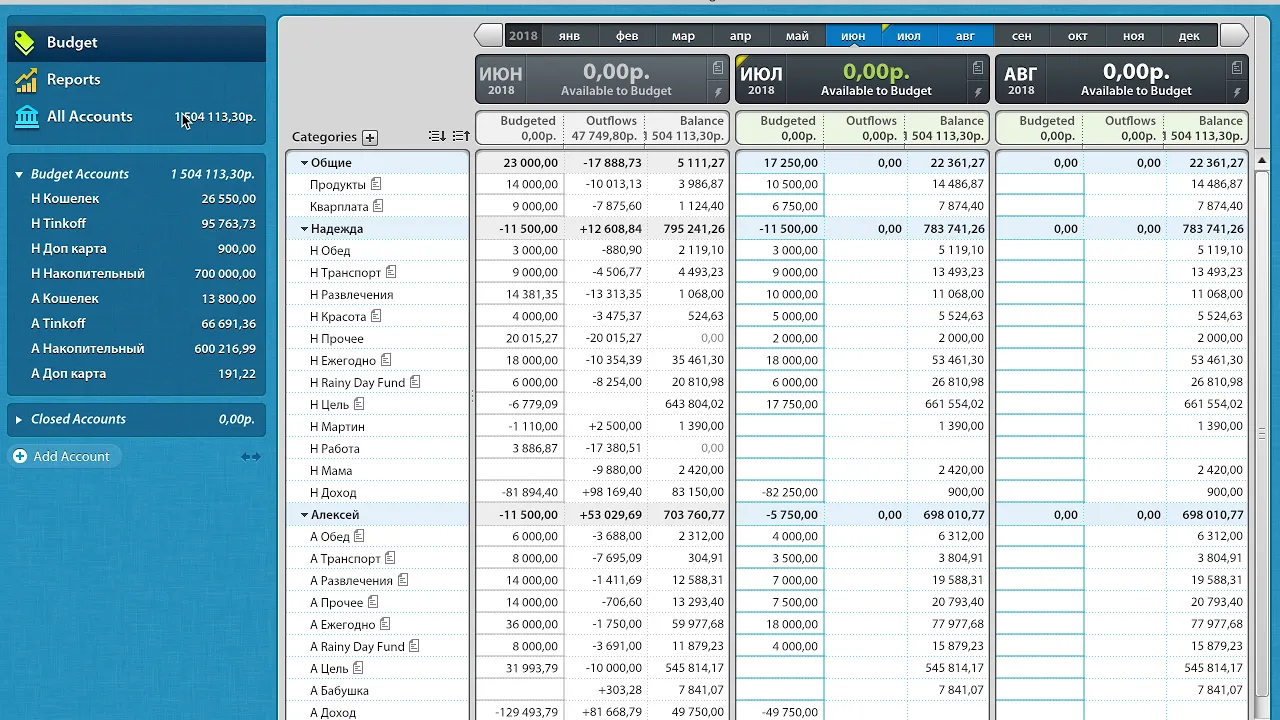Select the Н Развлечения category row

click(x=378, y=294)
